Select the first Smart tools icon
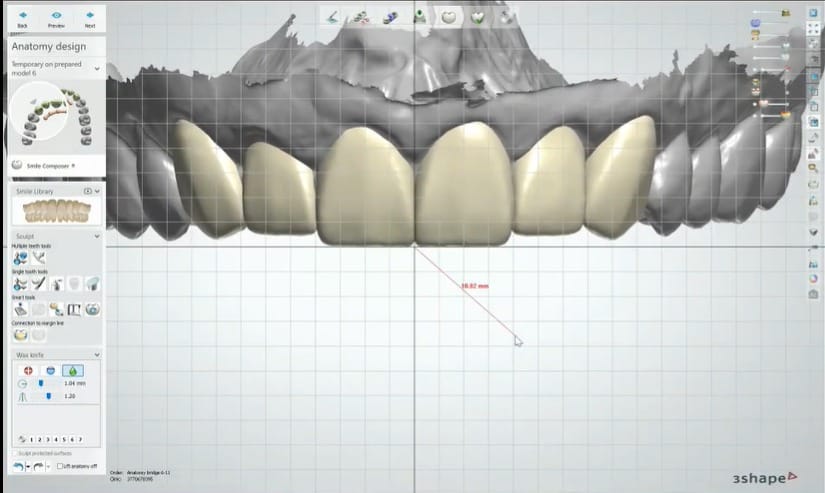 [21, 310]
